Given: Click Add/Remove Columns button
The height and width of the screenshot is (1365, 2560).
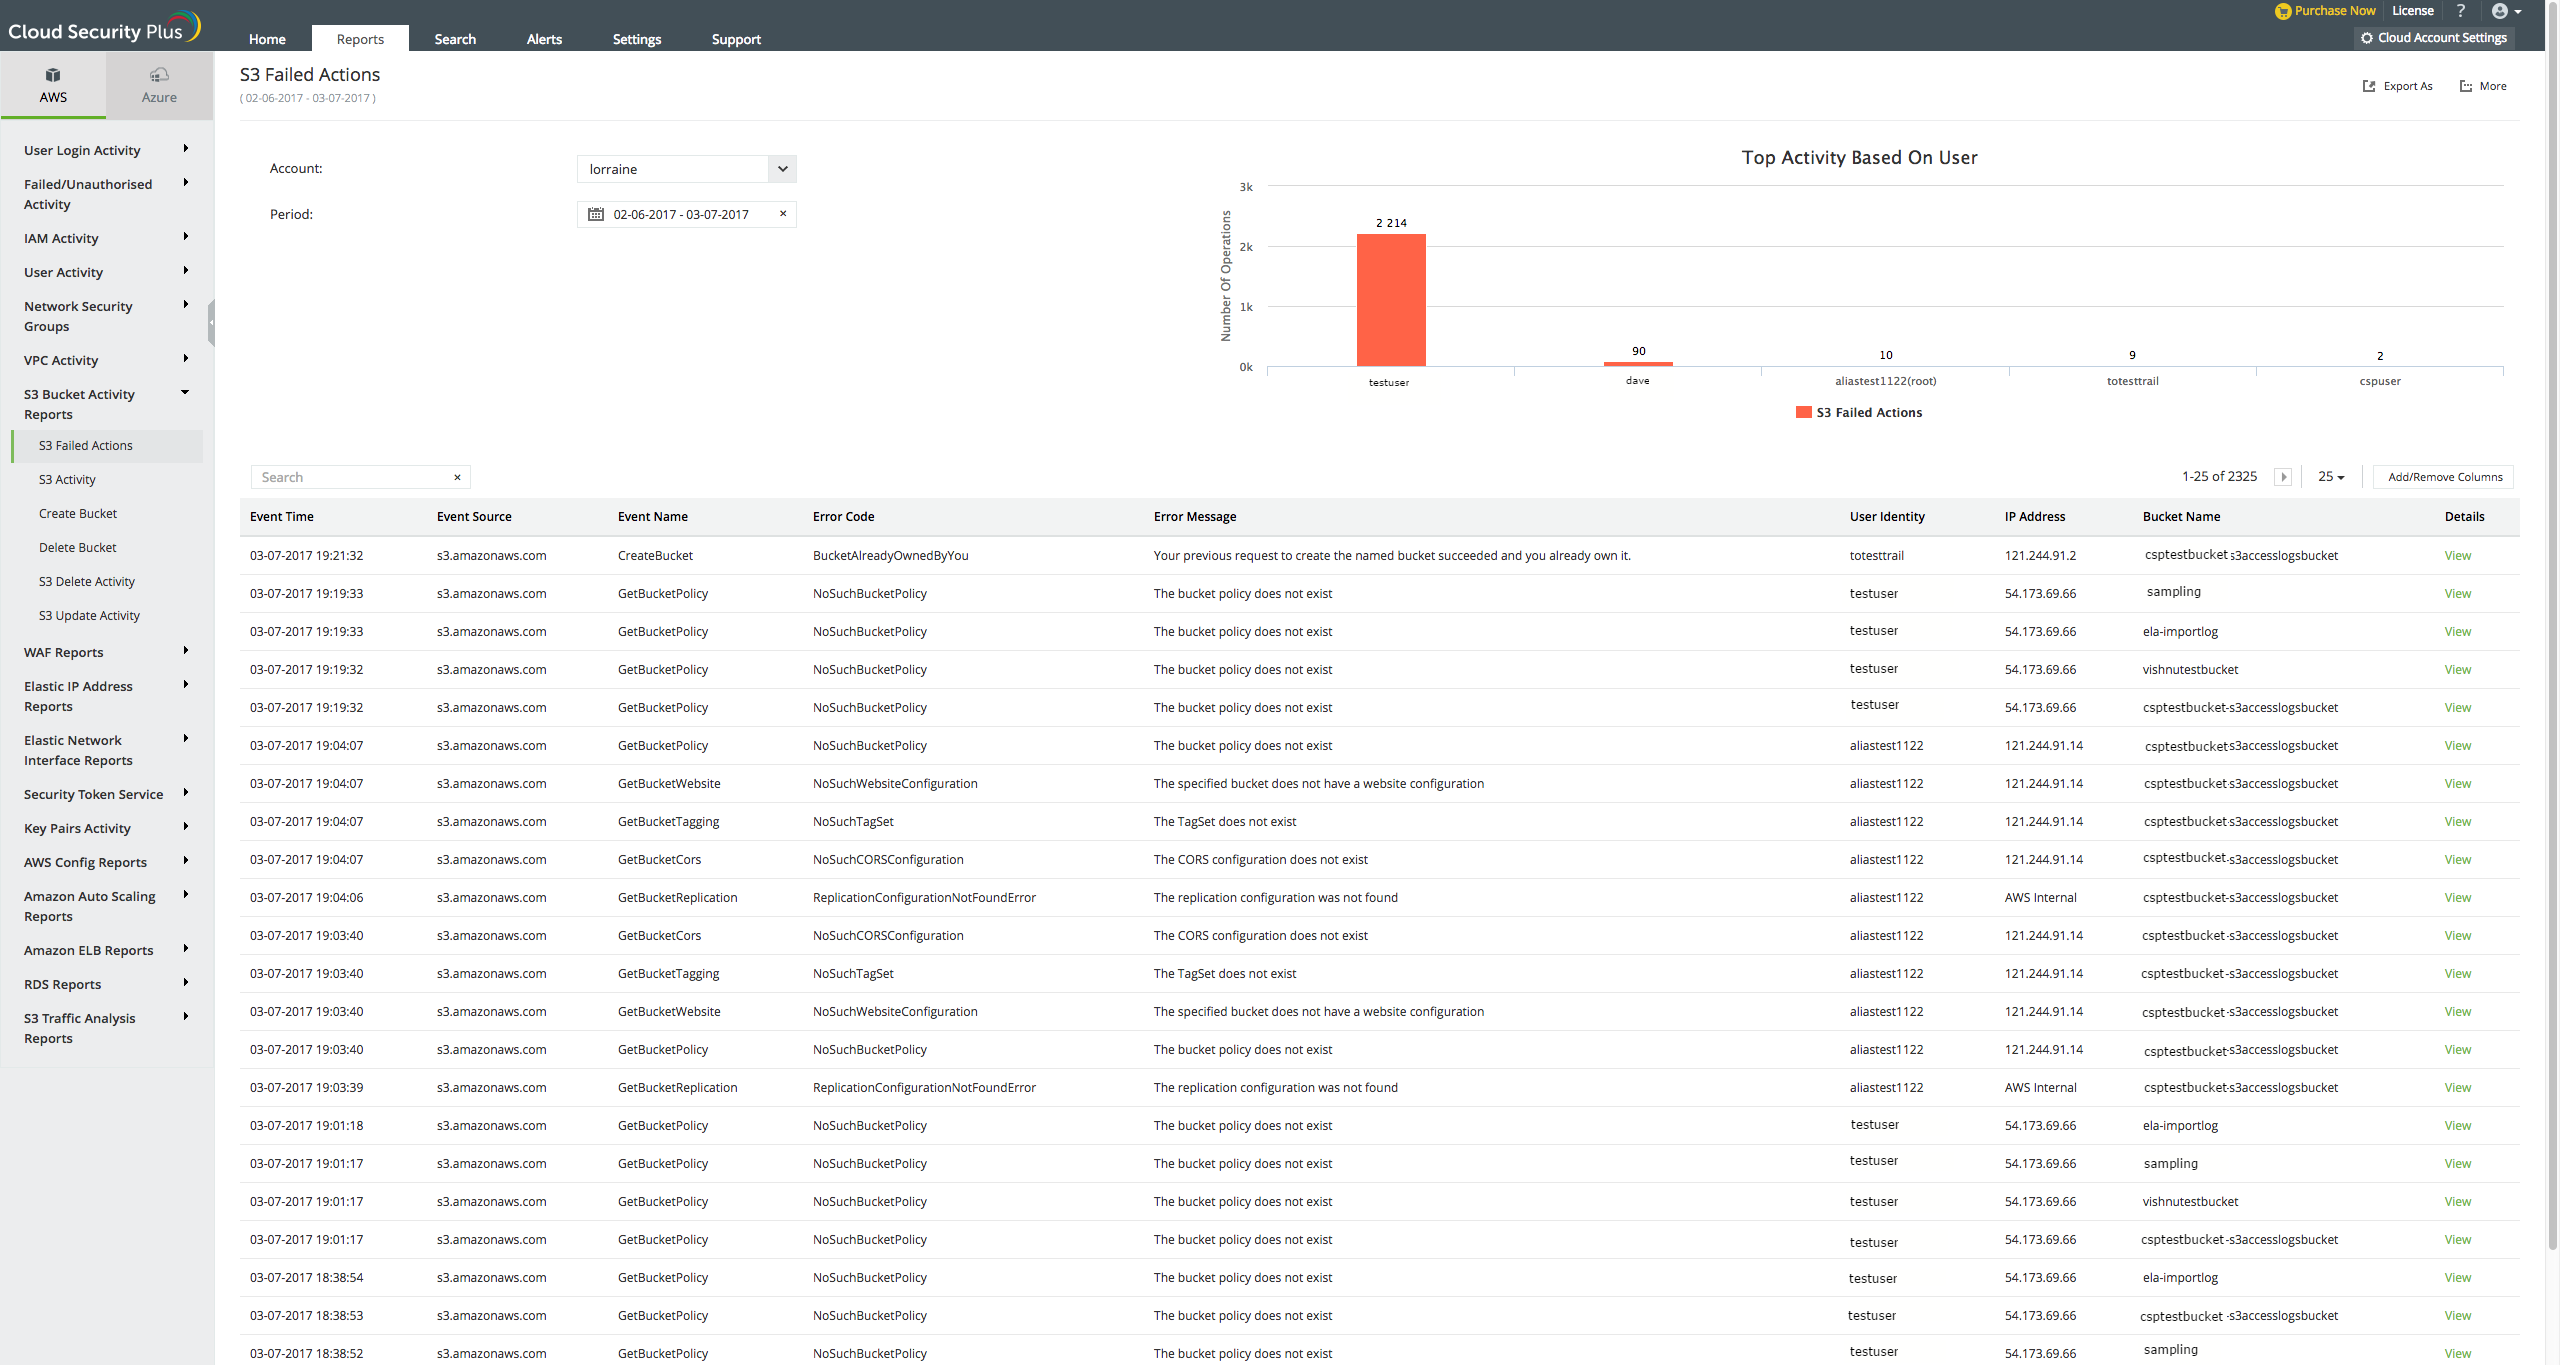Looking at the screenshot, I should [2444, 477].
